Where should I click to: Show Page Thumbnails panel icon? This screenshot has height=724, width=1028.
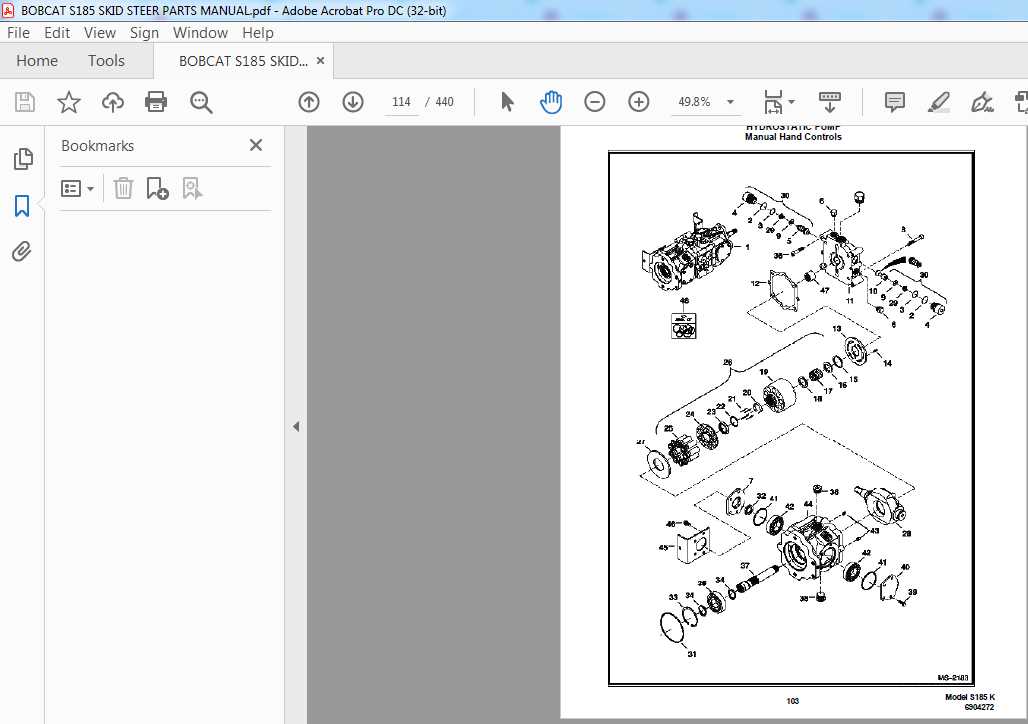tap(23, 159)
